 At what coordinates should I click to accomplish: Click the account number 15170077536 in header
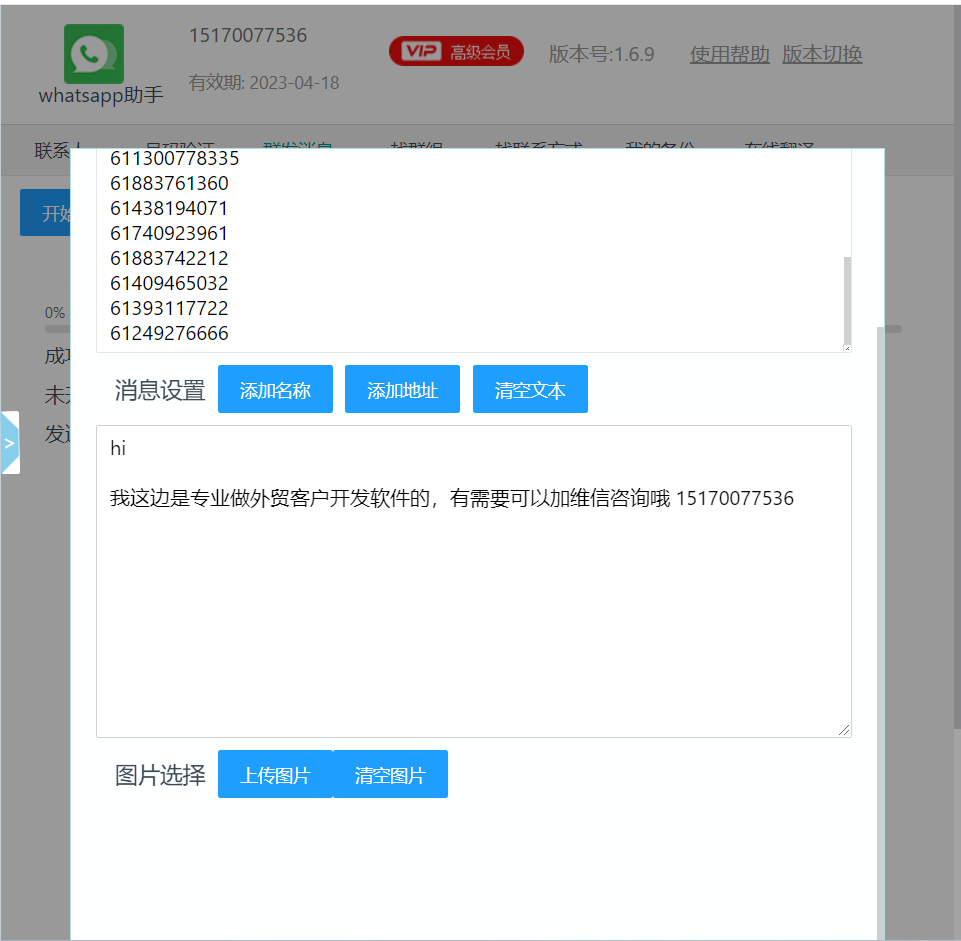(x=248, y=36)
